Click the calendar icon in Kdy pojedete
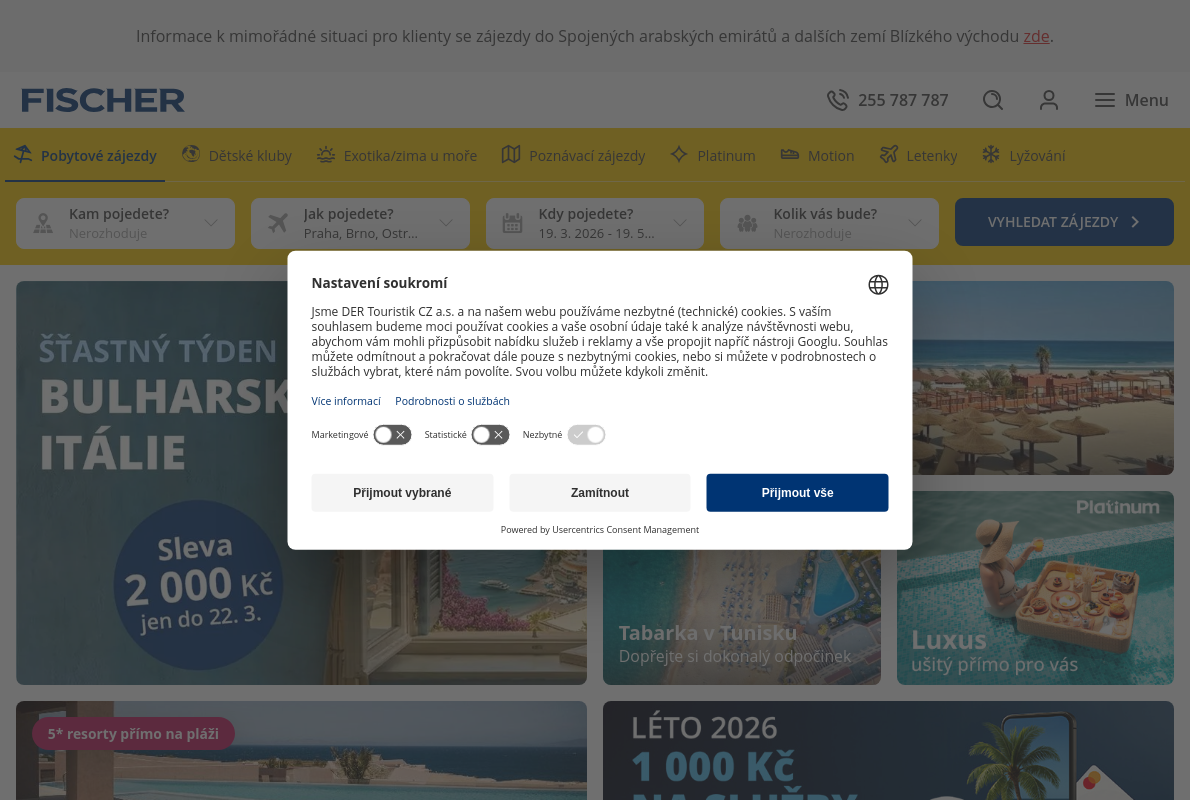Screen dimensions: 1200x800 pyautogui.click(x=512, y=223)
